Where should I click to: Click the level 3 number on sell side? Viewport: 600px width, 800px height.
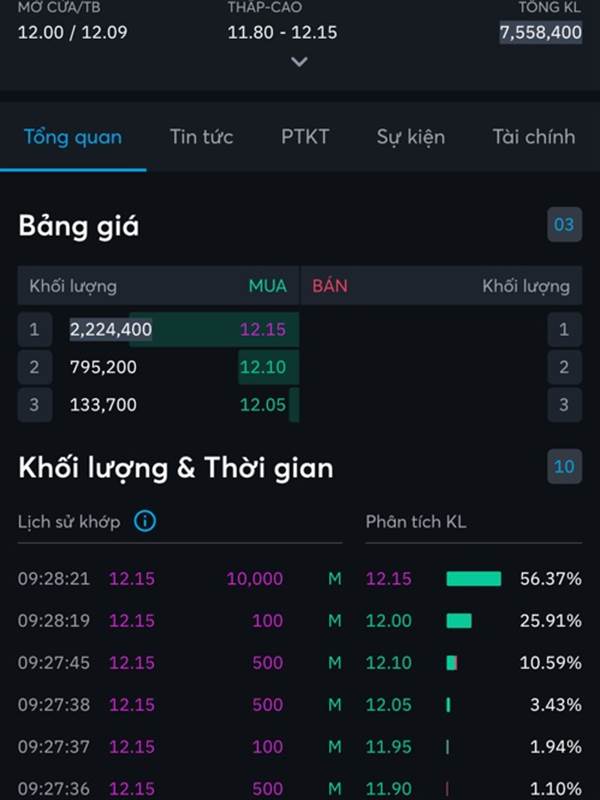coord(564,405)
